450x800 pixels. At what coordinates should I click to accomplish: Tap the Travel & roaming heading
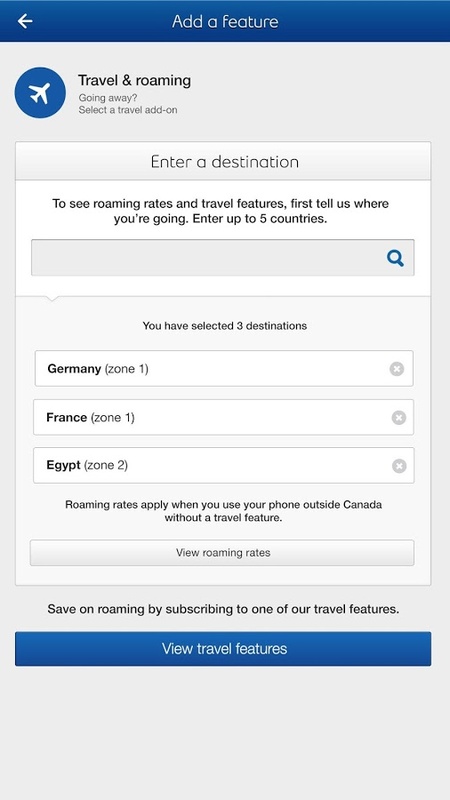(134, 81)
